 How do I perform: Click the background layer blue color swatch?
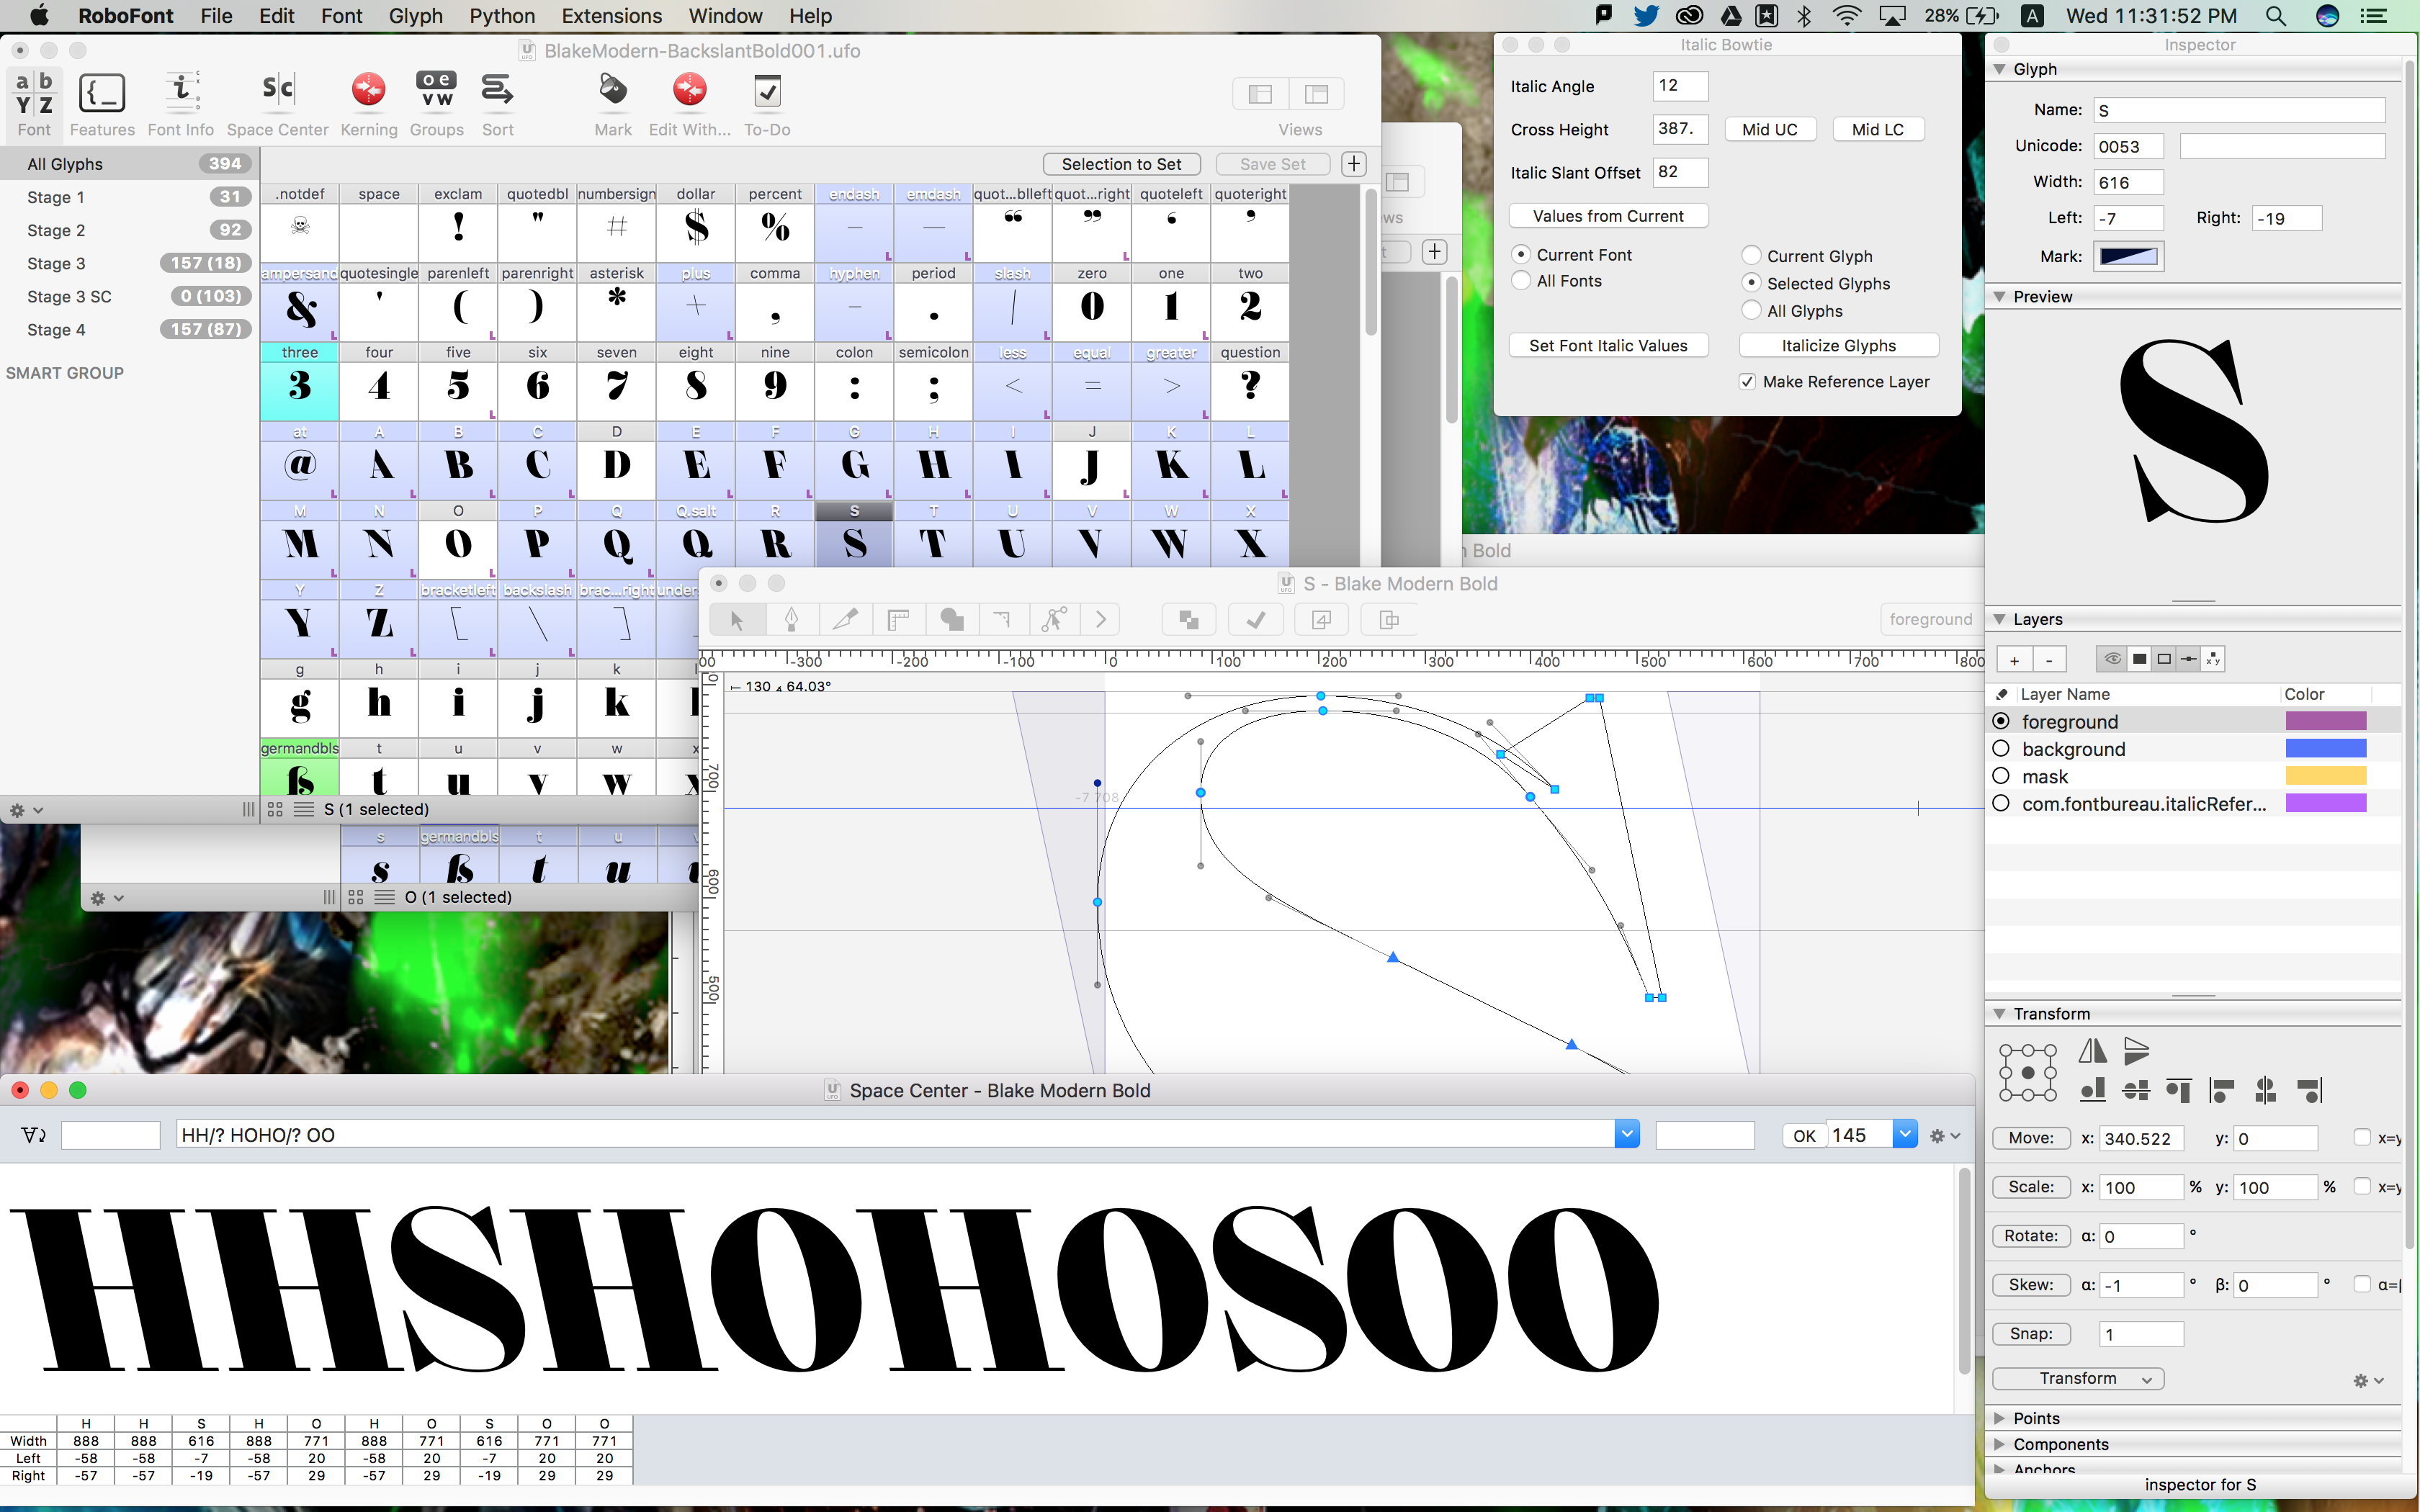2326,748
